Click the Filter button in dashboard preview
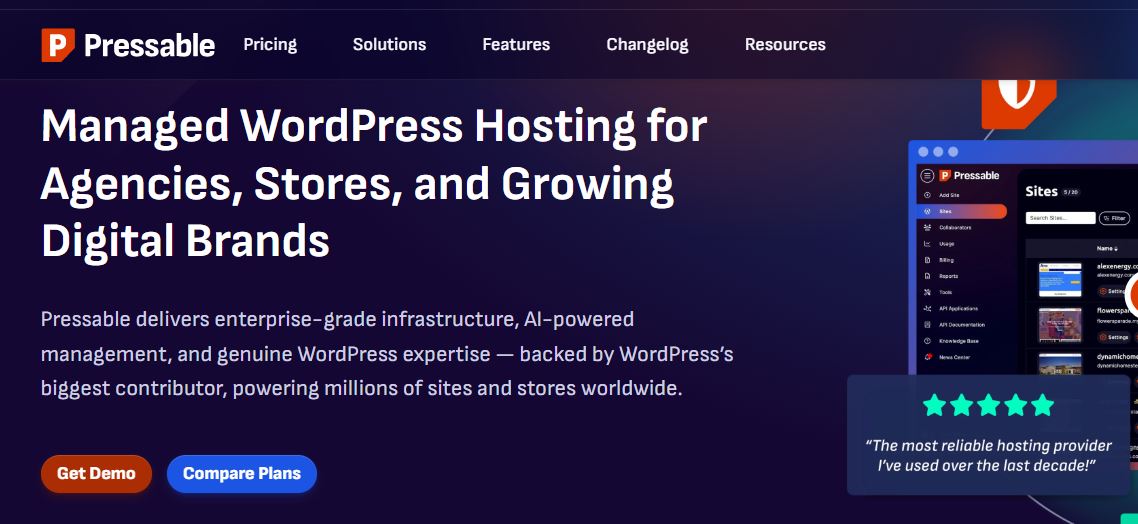1138x524 pixels. coord(1115,218)
